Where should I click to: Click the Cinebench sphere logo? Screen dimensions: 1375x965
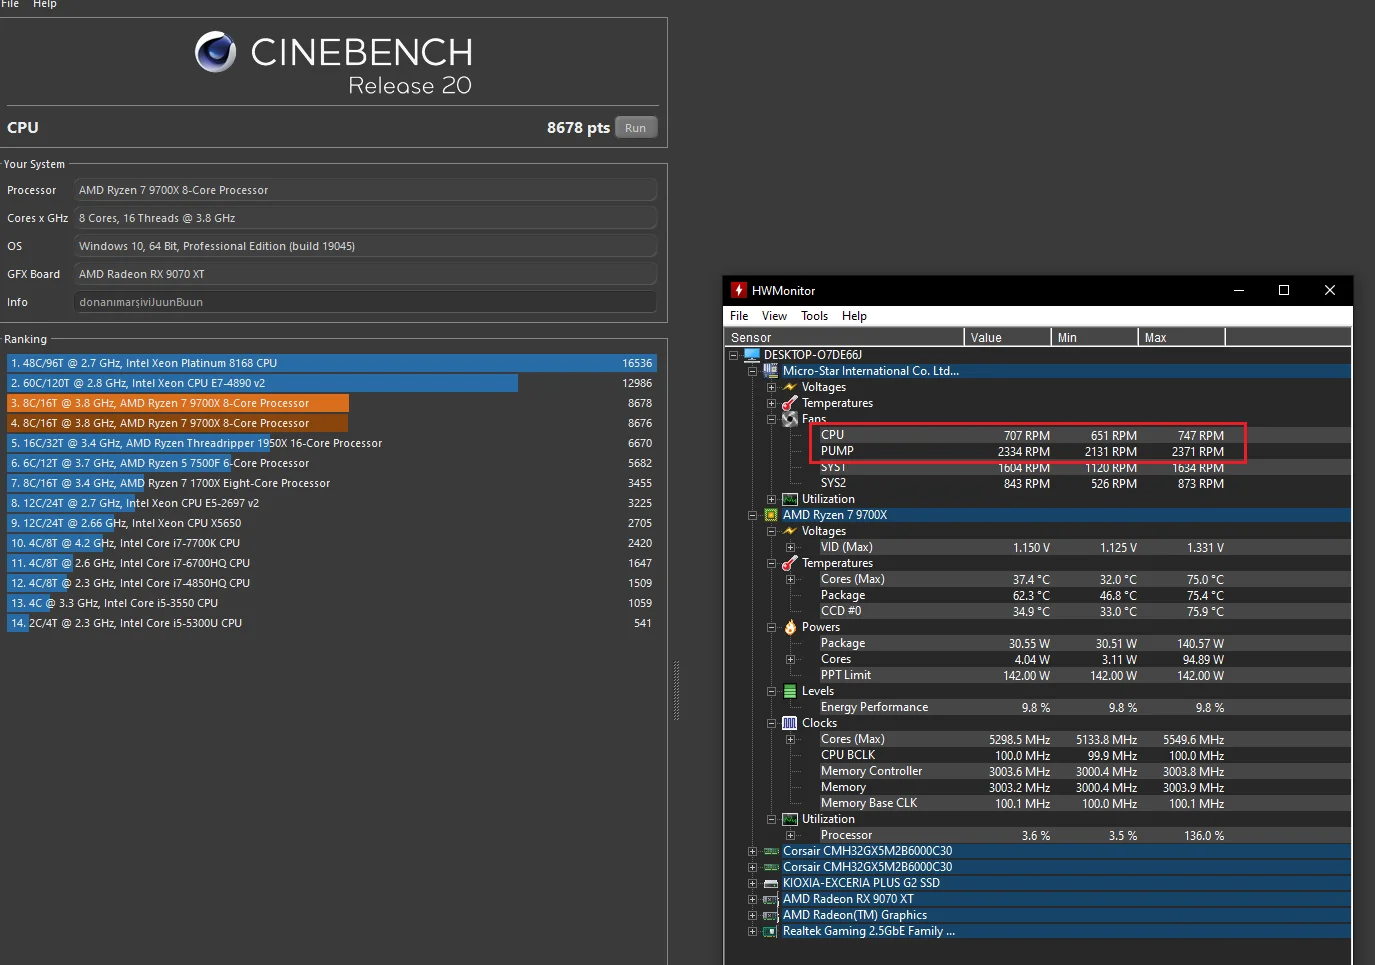(x=215, y=52)
